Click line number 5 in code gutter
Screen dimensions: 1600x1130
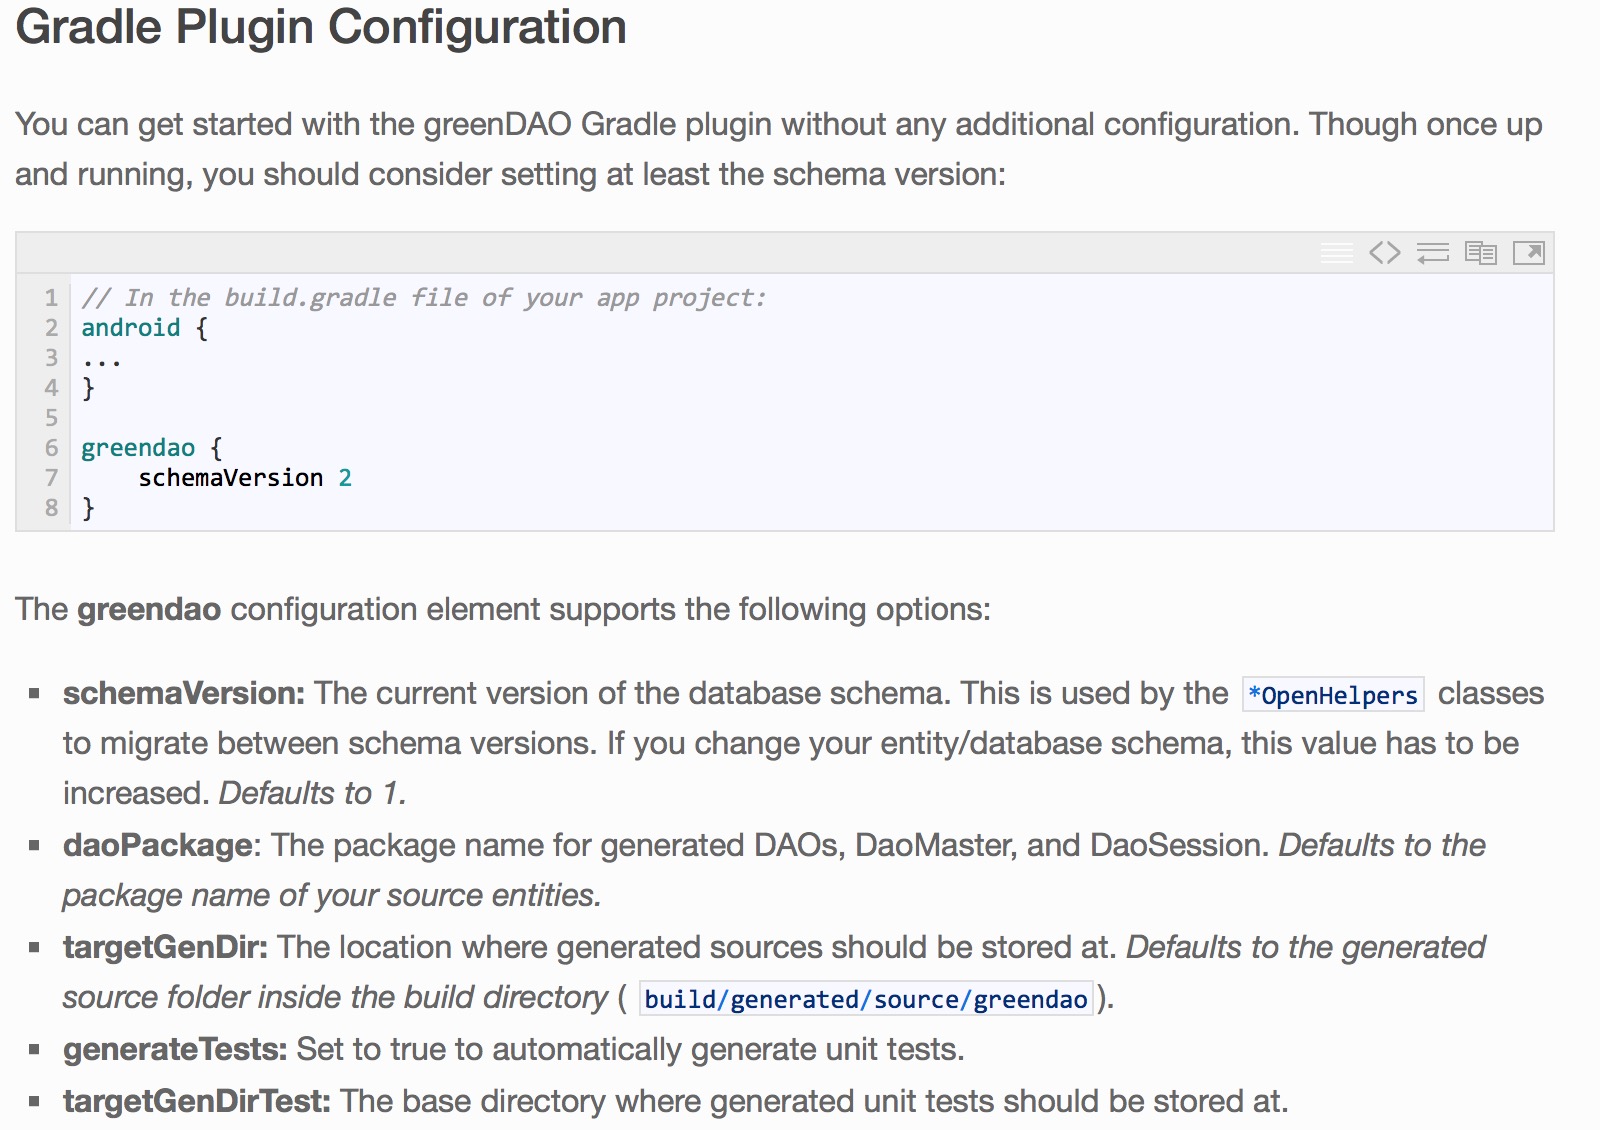[51, 418]
